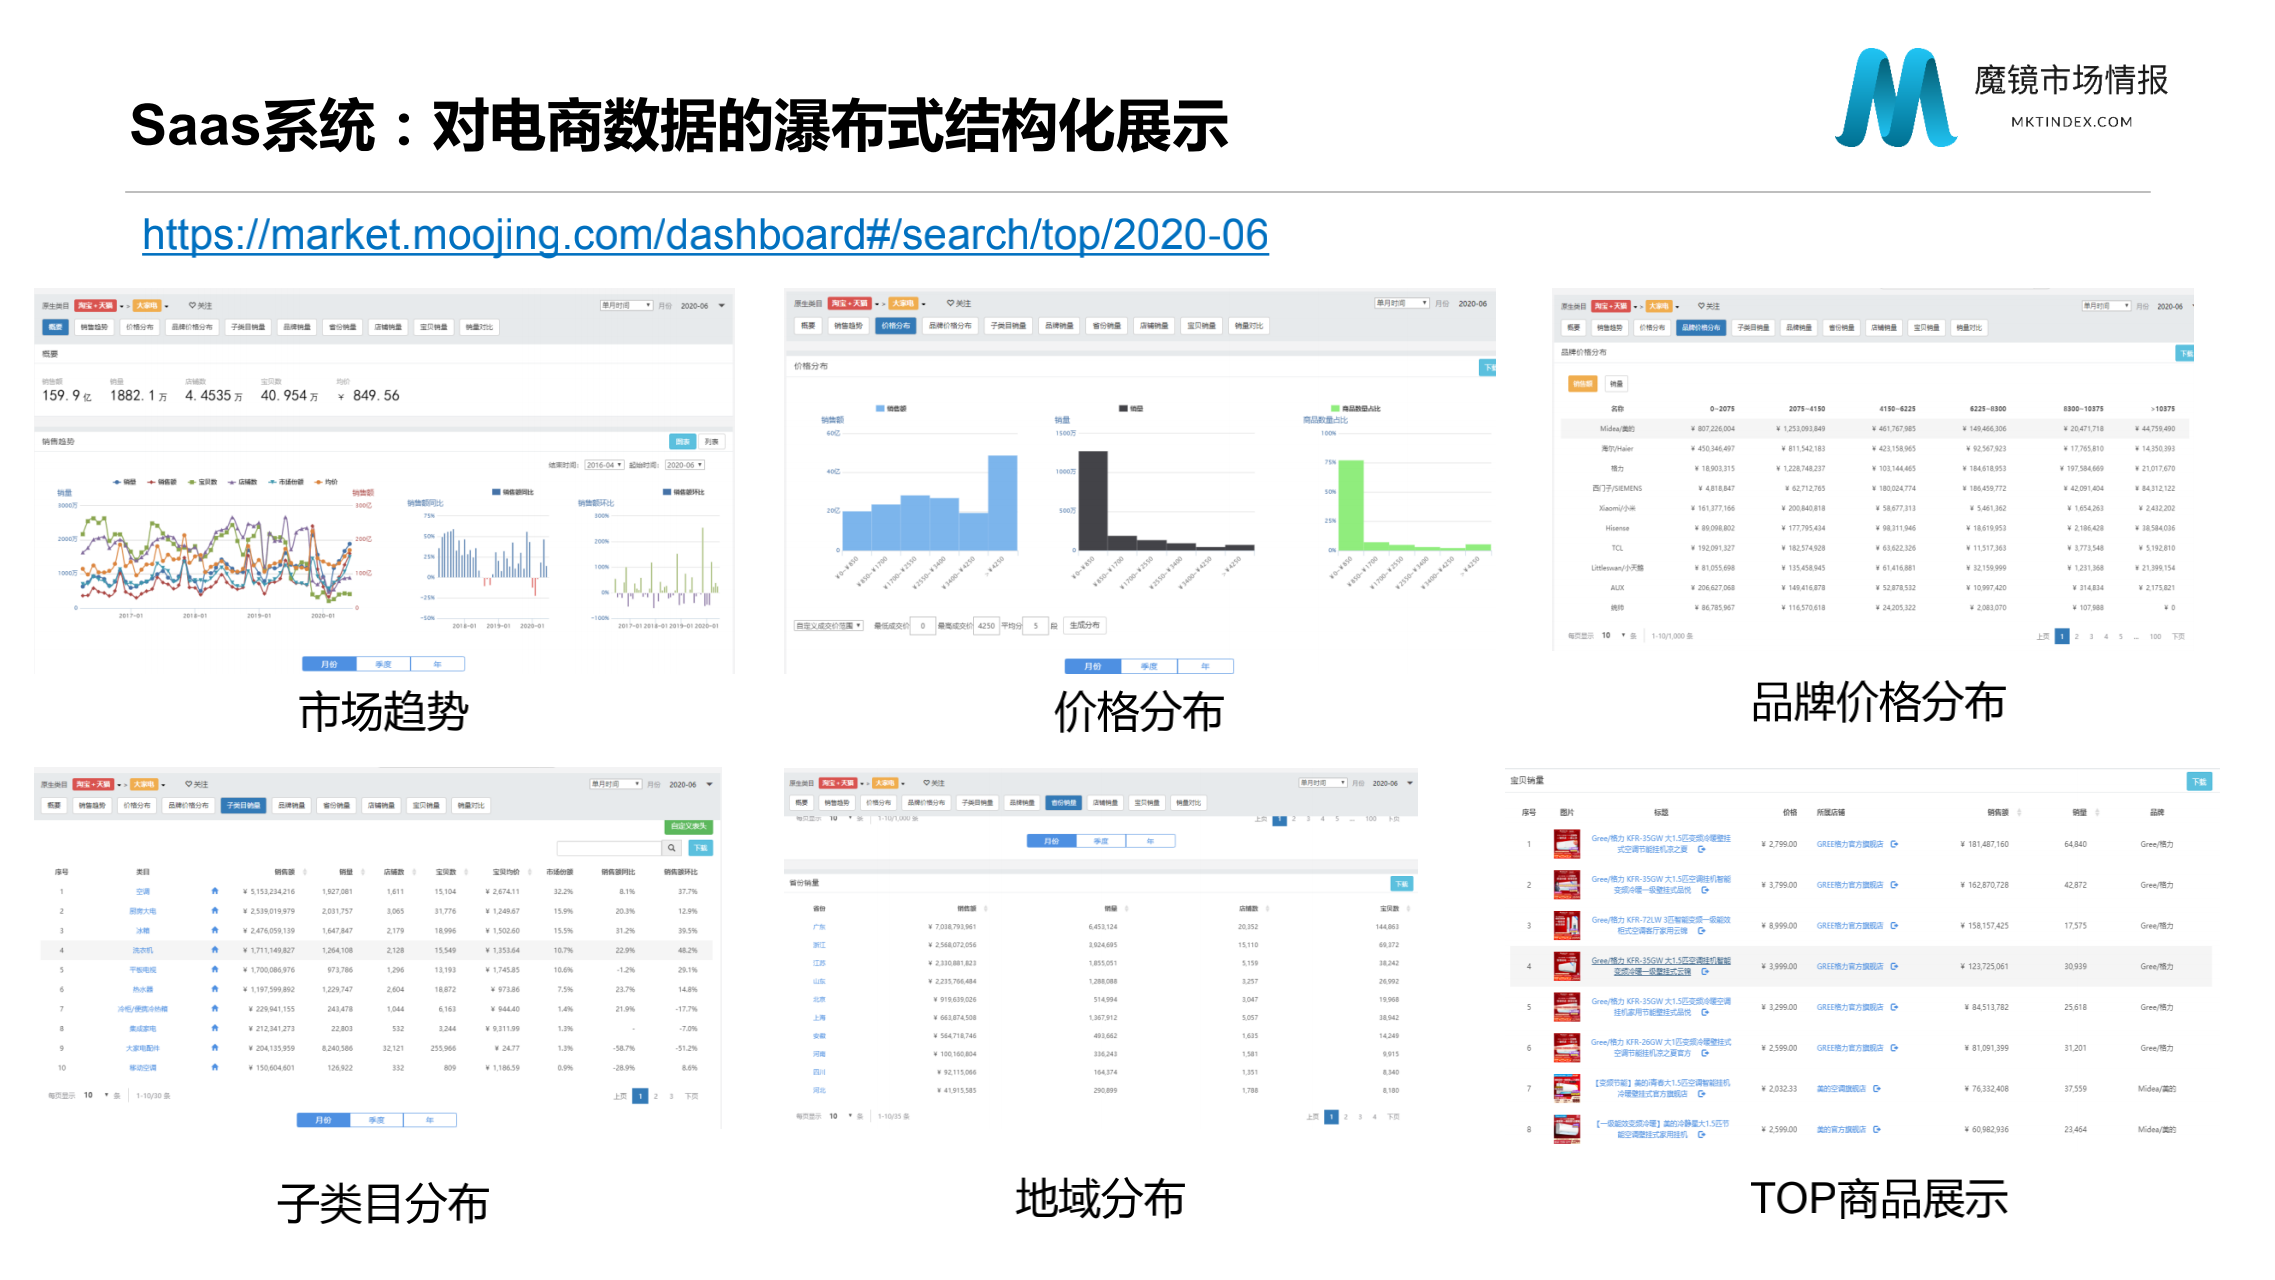Open the market.moojing.com dashboard hyperlink
The width and height of the screenshot is (2275, 1280).
[x=704, y=236]
